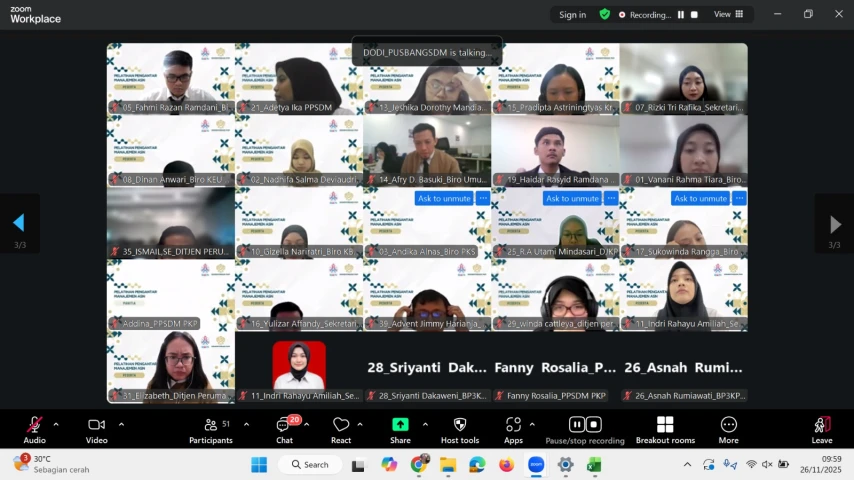Click the Leave meeting button

[822, 429]
